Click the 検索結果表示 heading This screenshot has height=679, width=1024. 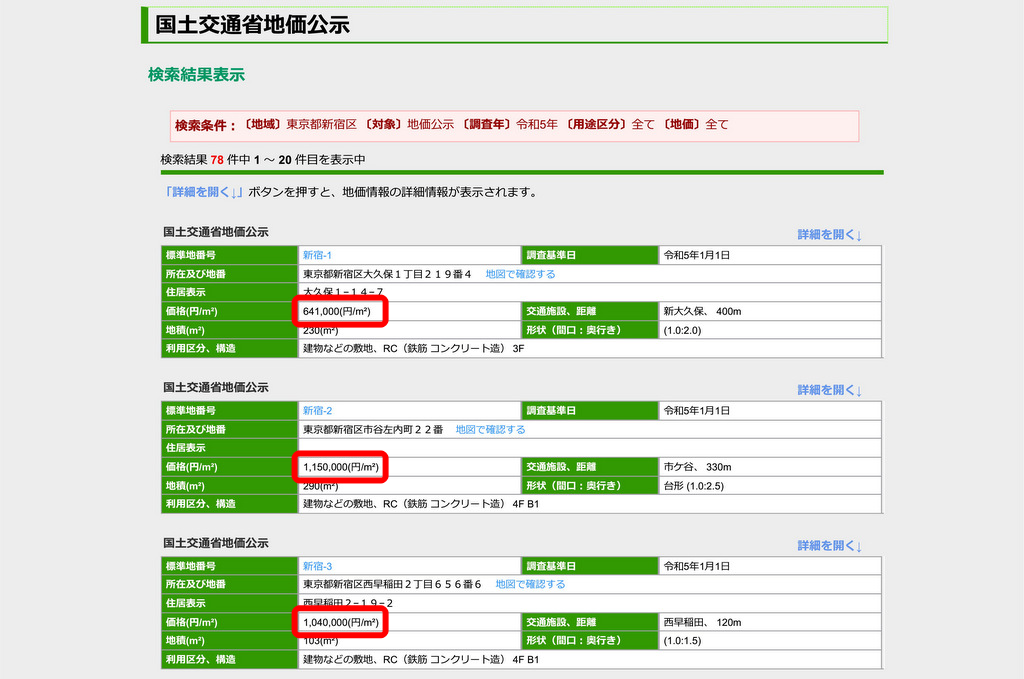click(x=197, y=75)
